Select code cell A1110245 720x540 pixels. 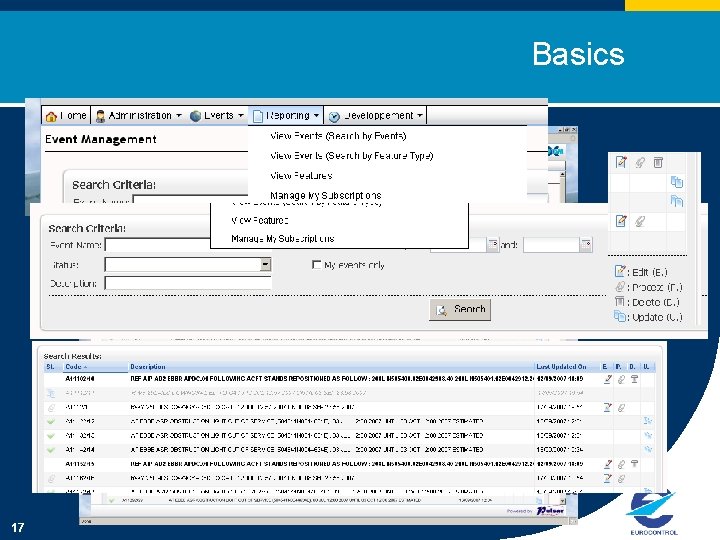click(x=80, y=464)
